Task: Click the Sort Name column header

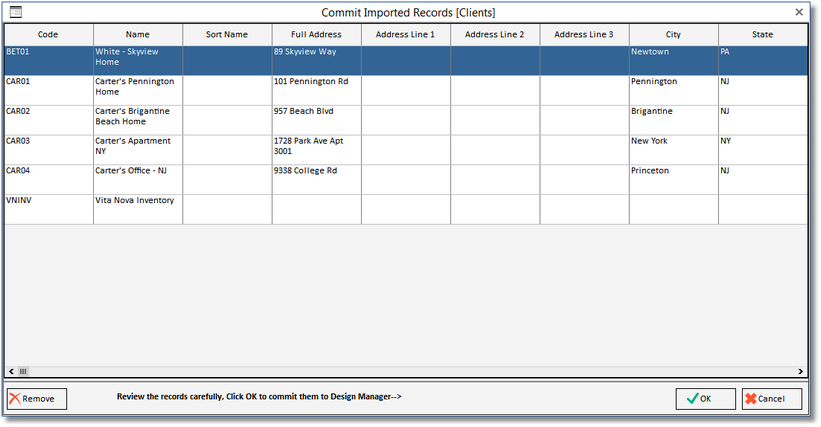Action: (227, 35)
